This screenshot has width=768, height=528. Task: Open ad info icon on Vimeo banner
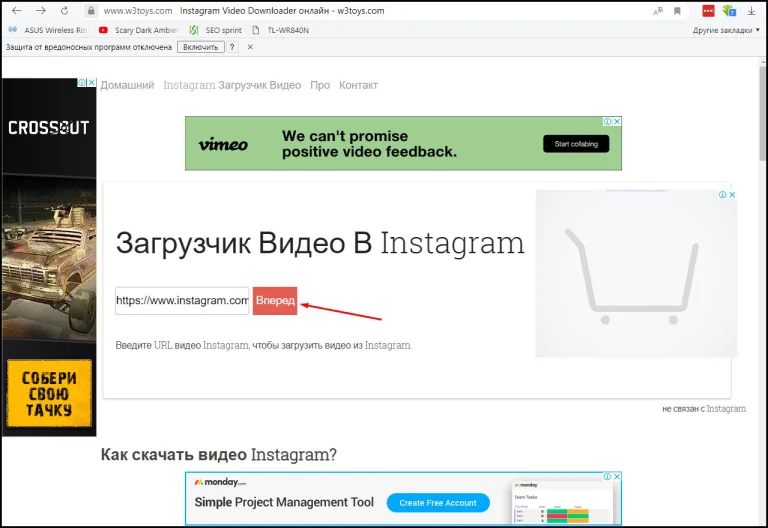tap(607, 121)
